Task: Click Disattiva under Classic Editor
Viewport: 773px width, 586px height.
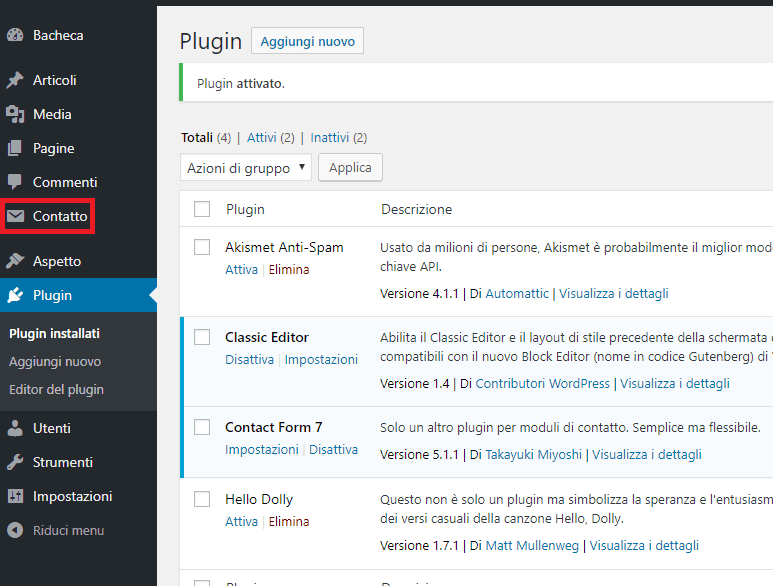Action: point(249,359)
